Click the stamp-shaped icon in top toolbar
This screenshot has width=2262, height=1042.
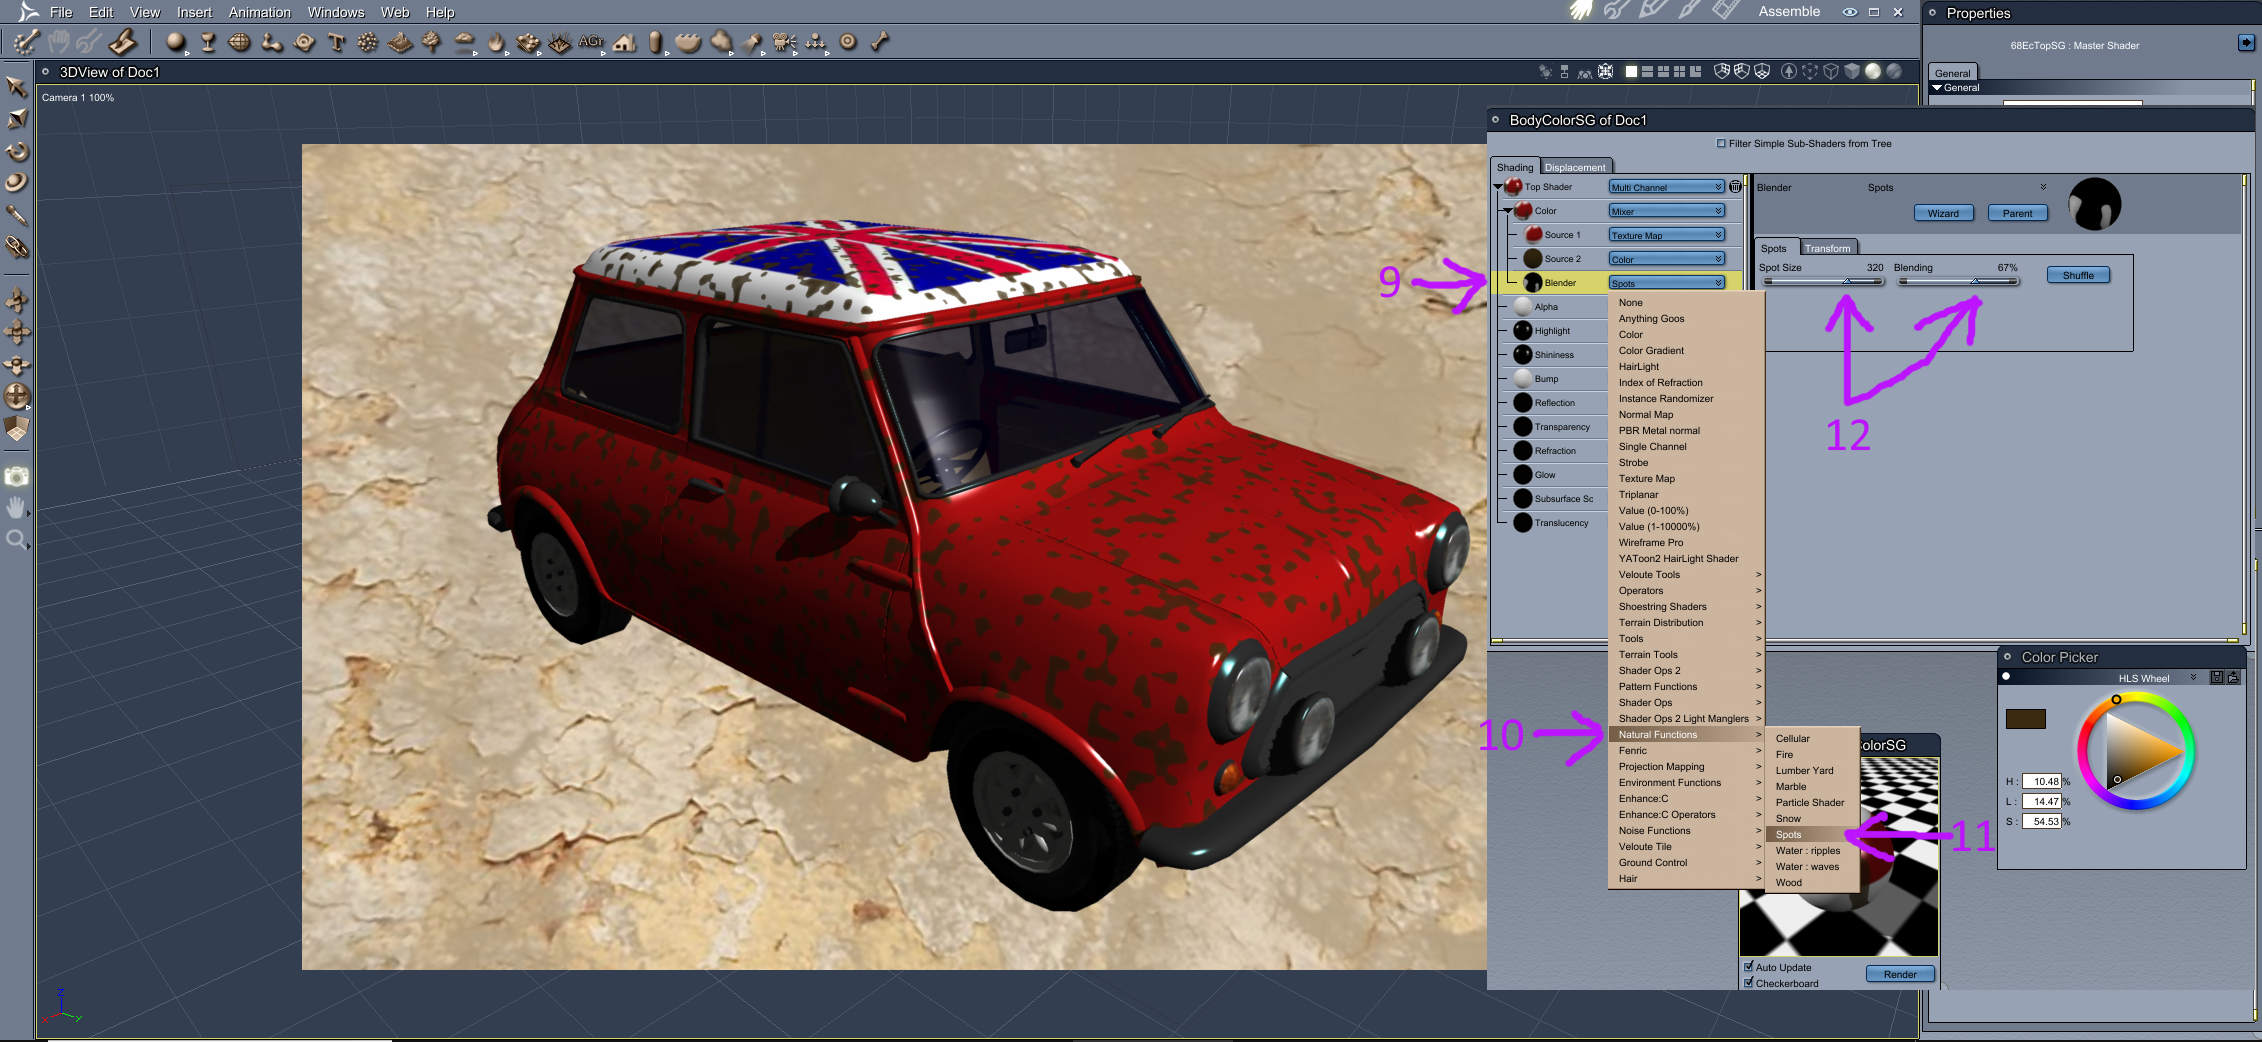pyautogui.click(x=122, y=42)
